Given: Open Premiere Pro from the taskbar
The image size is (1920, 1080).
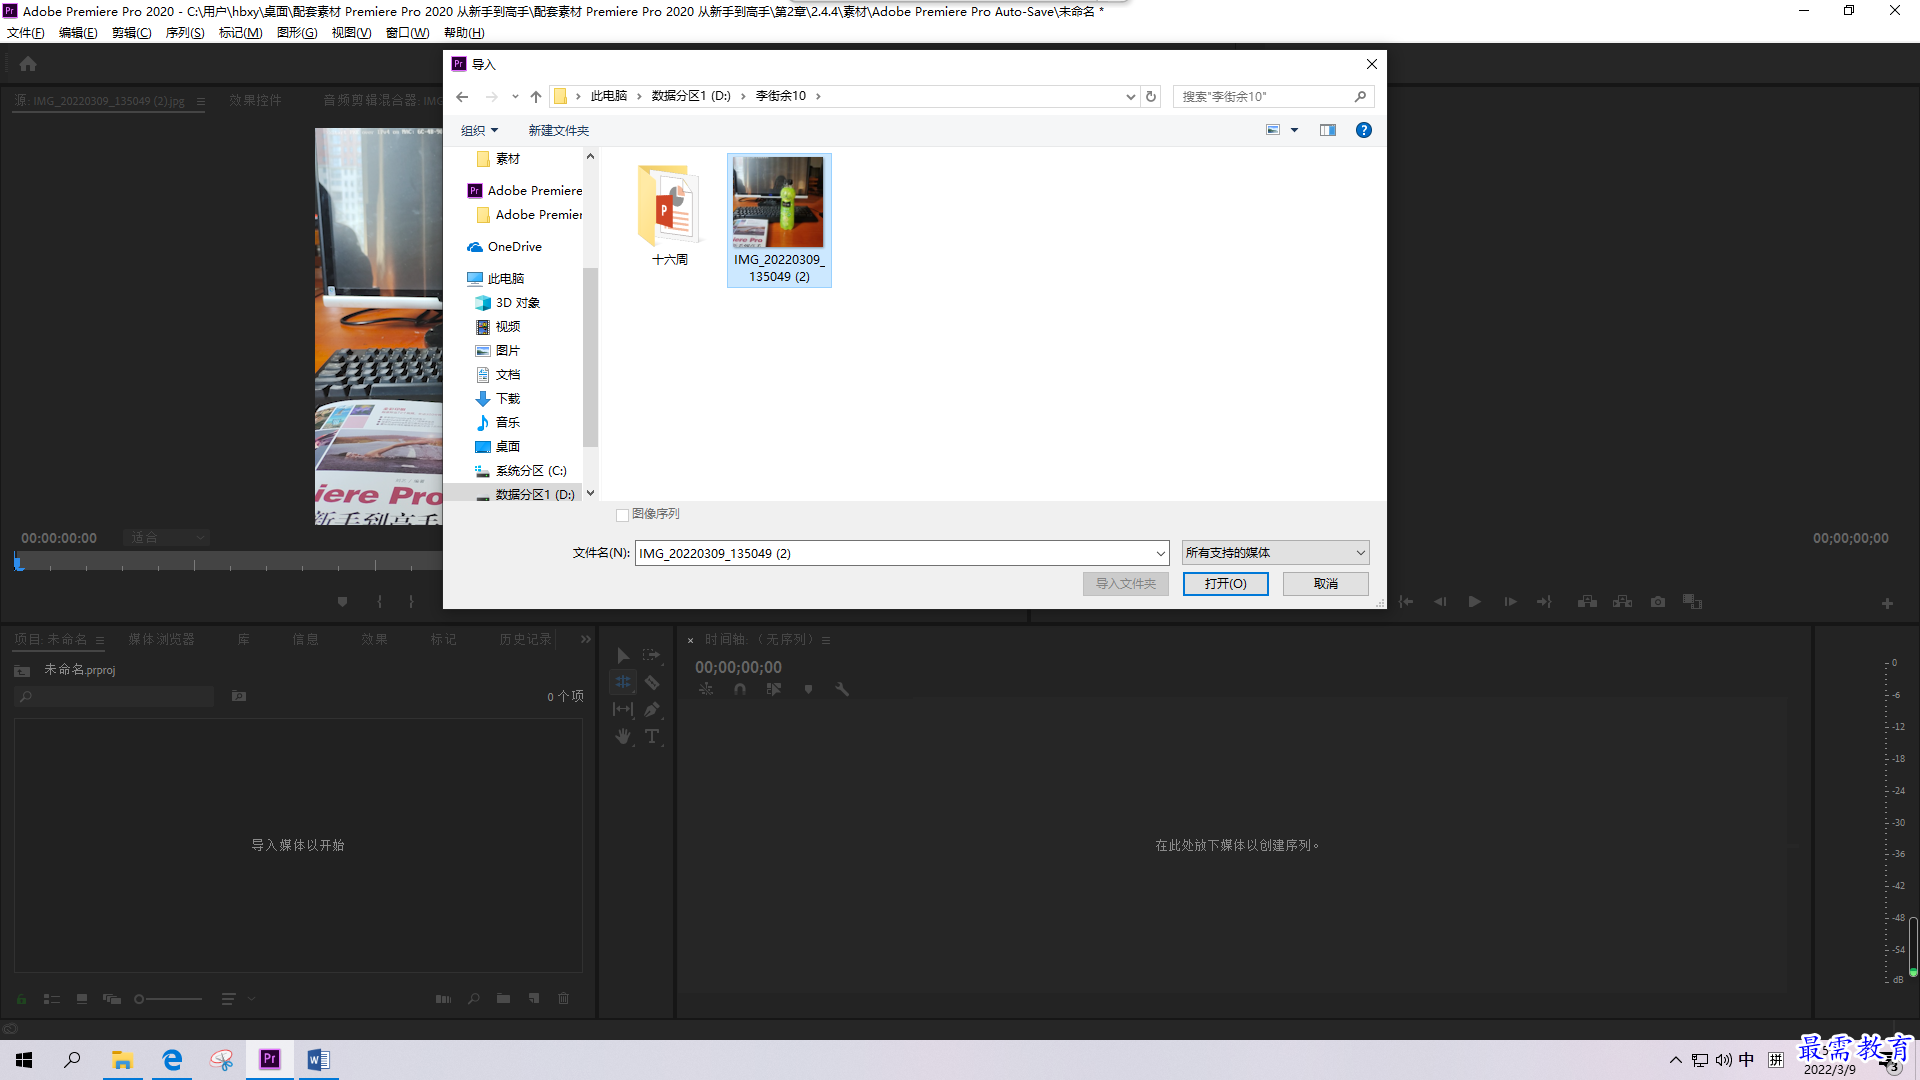Looking at the screenshot, I should tap(270, 1059).
